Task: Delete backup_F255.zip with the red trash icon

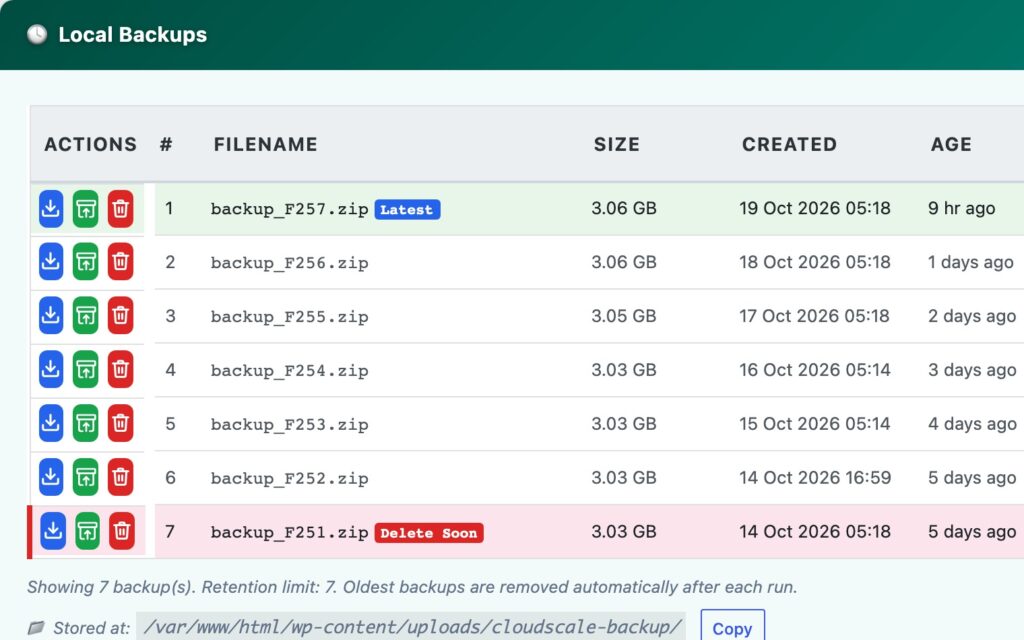Action: point(120,316)
